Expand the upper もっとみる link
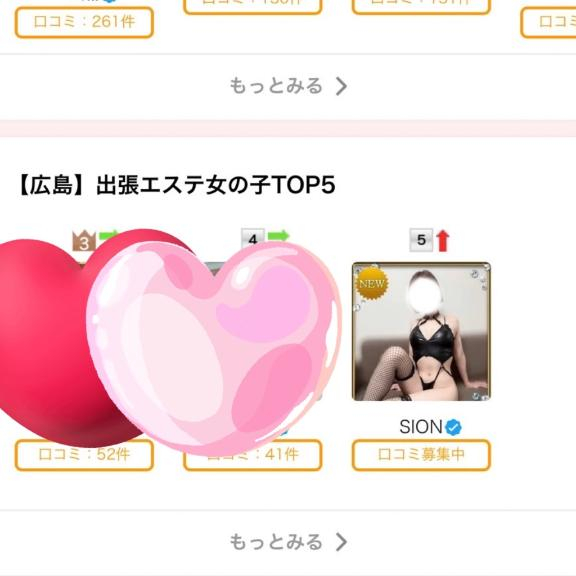Screen dimensions: 576x576 [288, 86]
